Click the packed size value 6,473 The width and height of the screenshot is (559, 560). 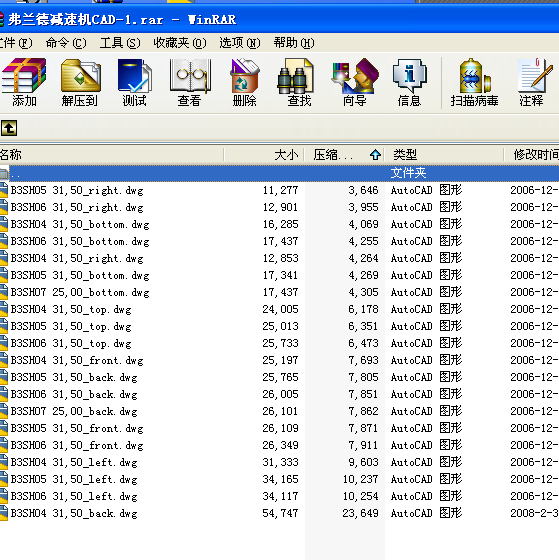point(363,343)
